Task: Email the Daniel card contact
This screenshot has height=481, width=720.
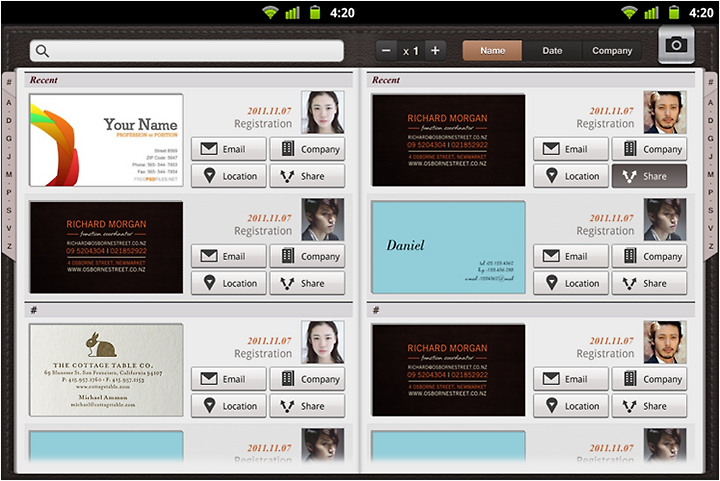Action: coord(571,256)
